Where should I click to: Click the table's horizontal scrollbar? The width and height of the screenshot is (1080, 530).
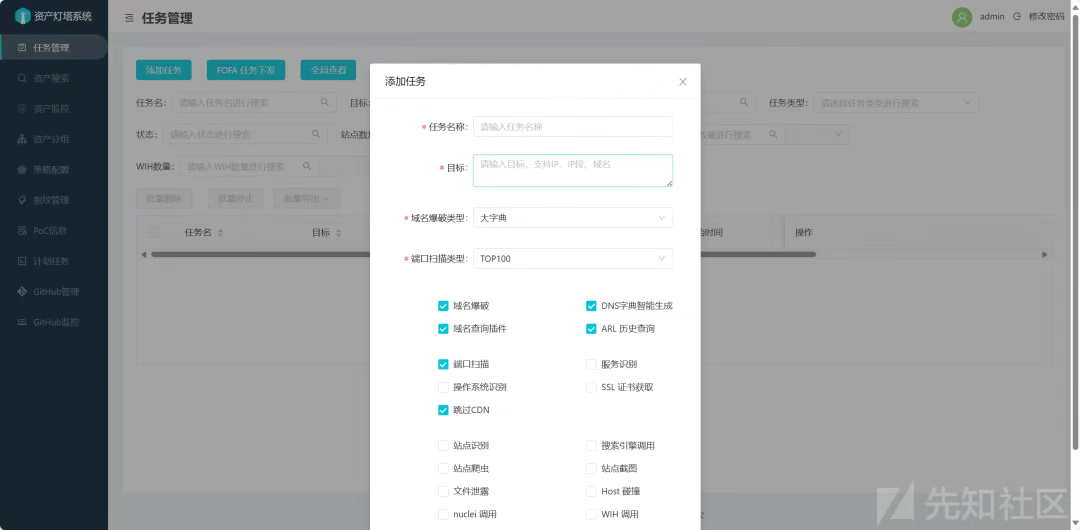[x=484, y=254]
